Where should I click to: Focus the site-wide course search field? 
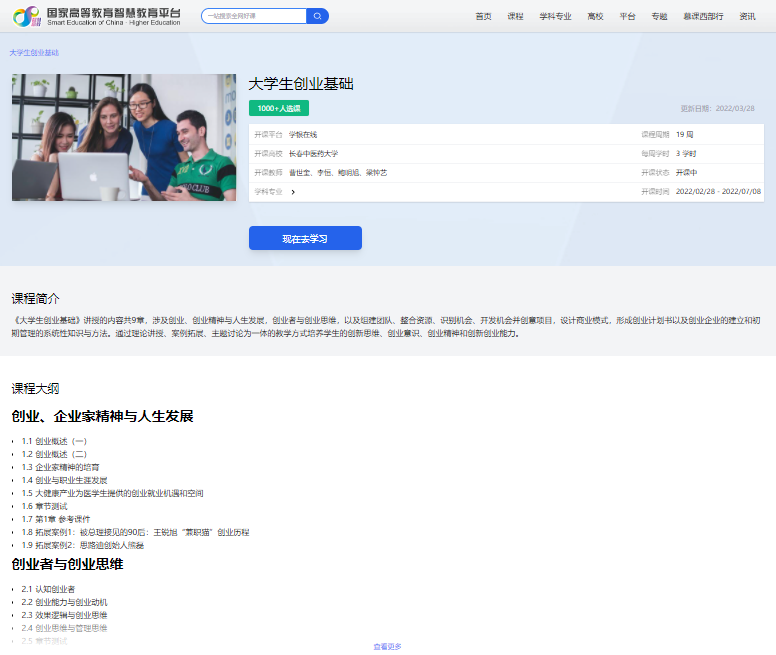(254, 16)
